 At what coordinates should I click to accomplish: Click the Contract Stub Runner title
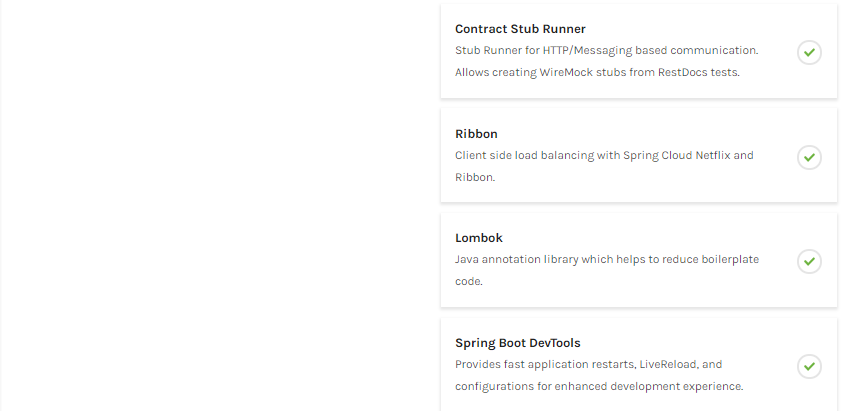coord(520,29)
